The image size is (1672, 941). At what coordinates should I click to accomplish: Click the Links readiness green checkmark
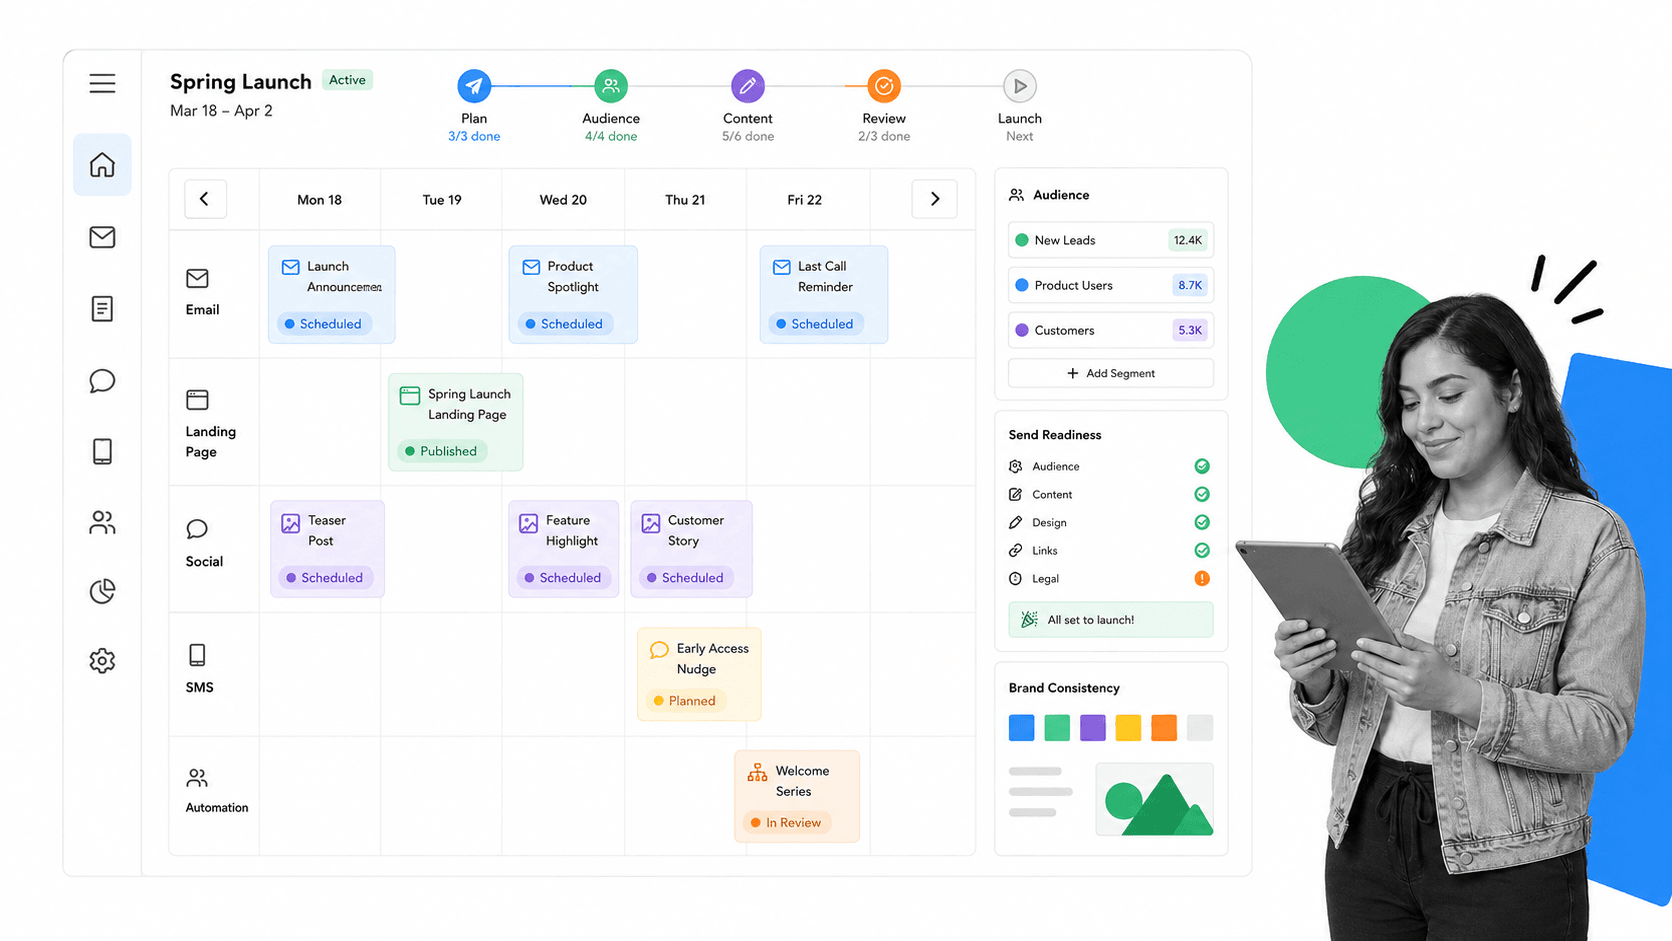click(x=1202, y=550)
